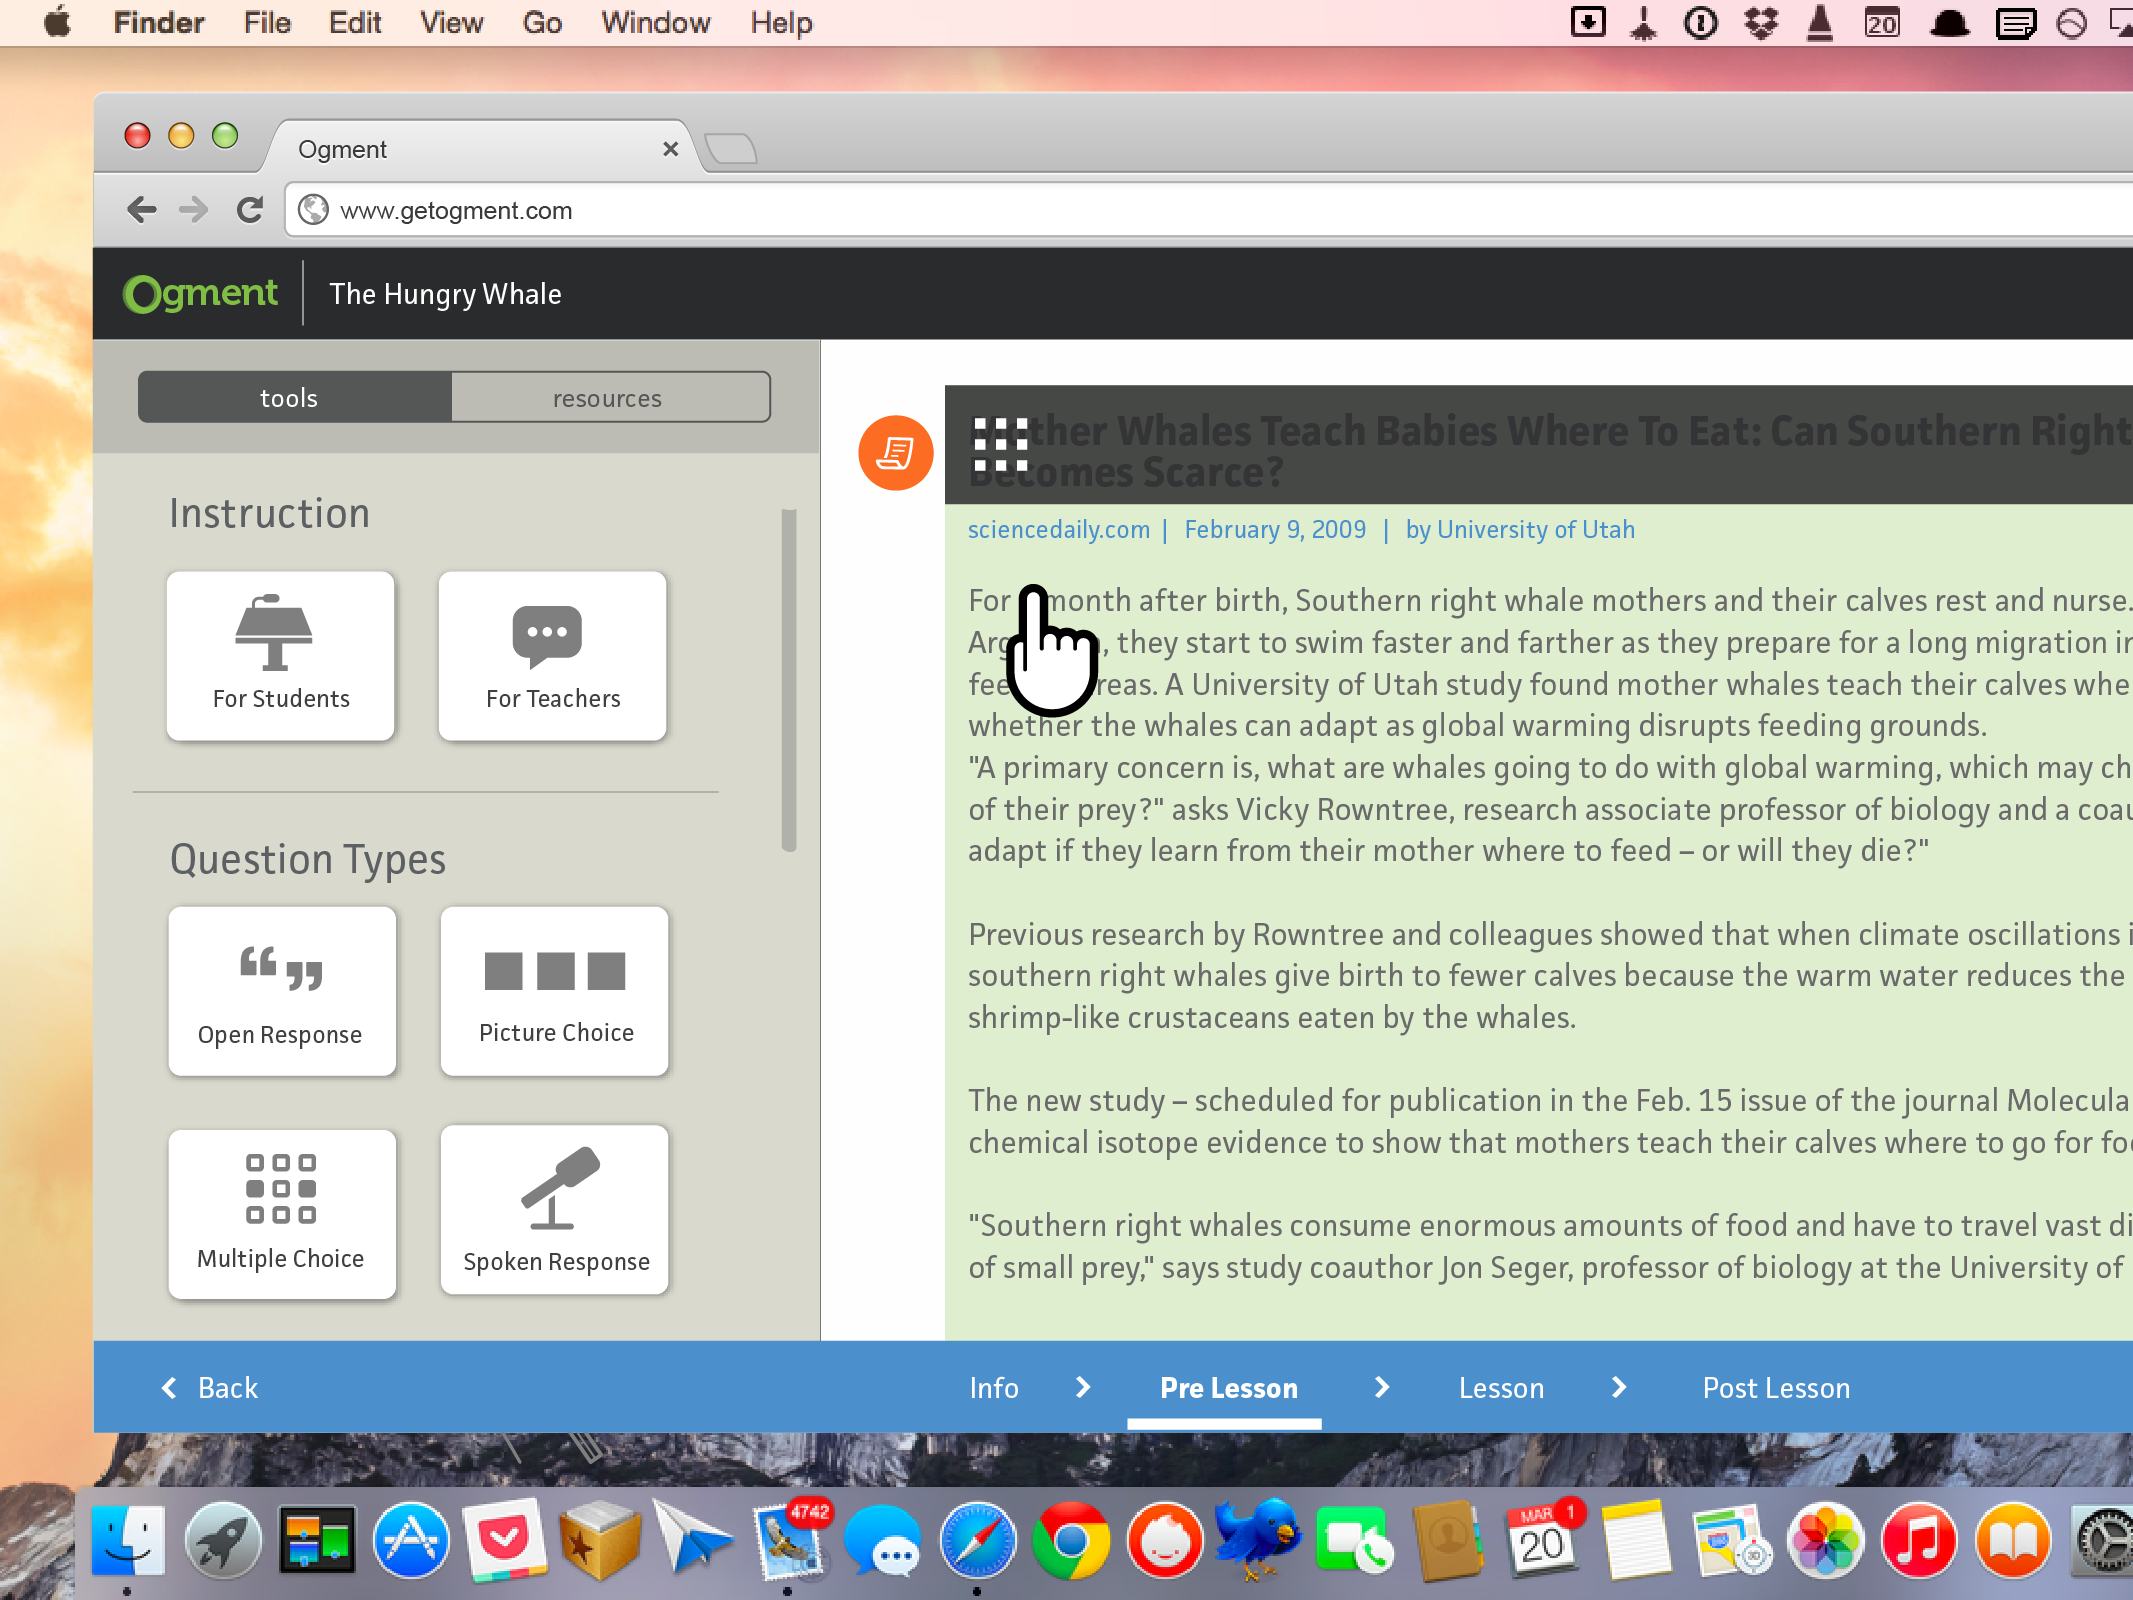Reload the browser page
The height and width of the screenshot is (1600, 2133).
249,210
